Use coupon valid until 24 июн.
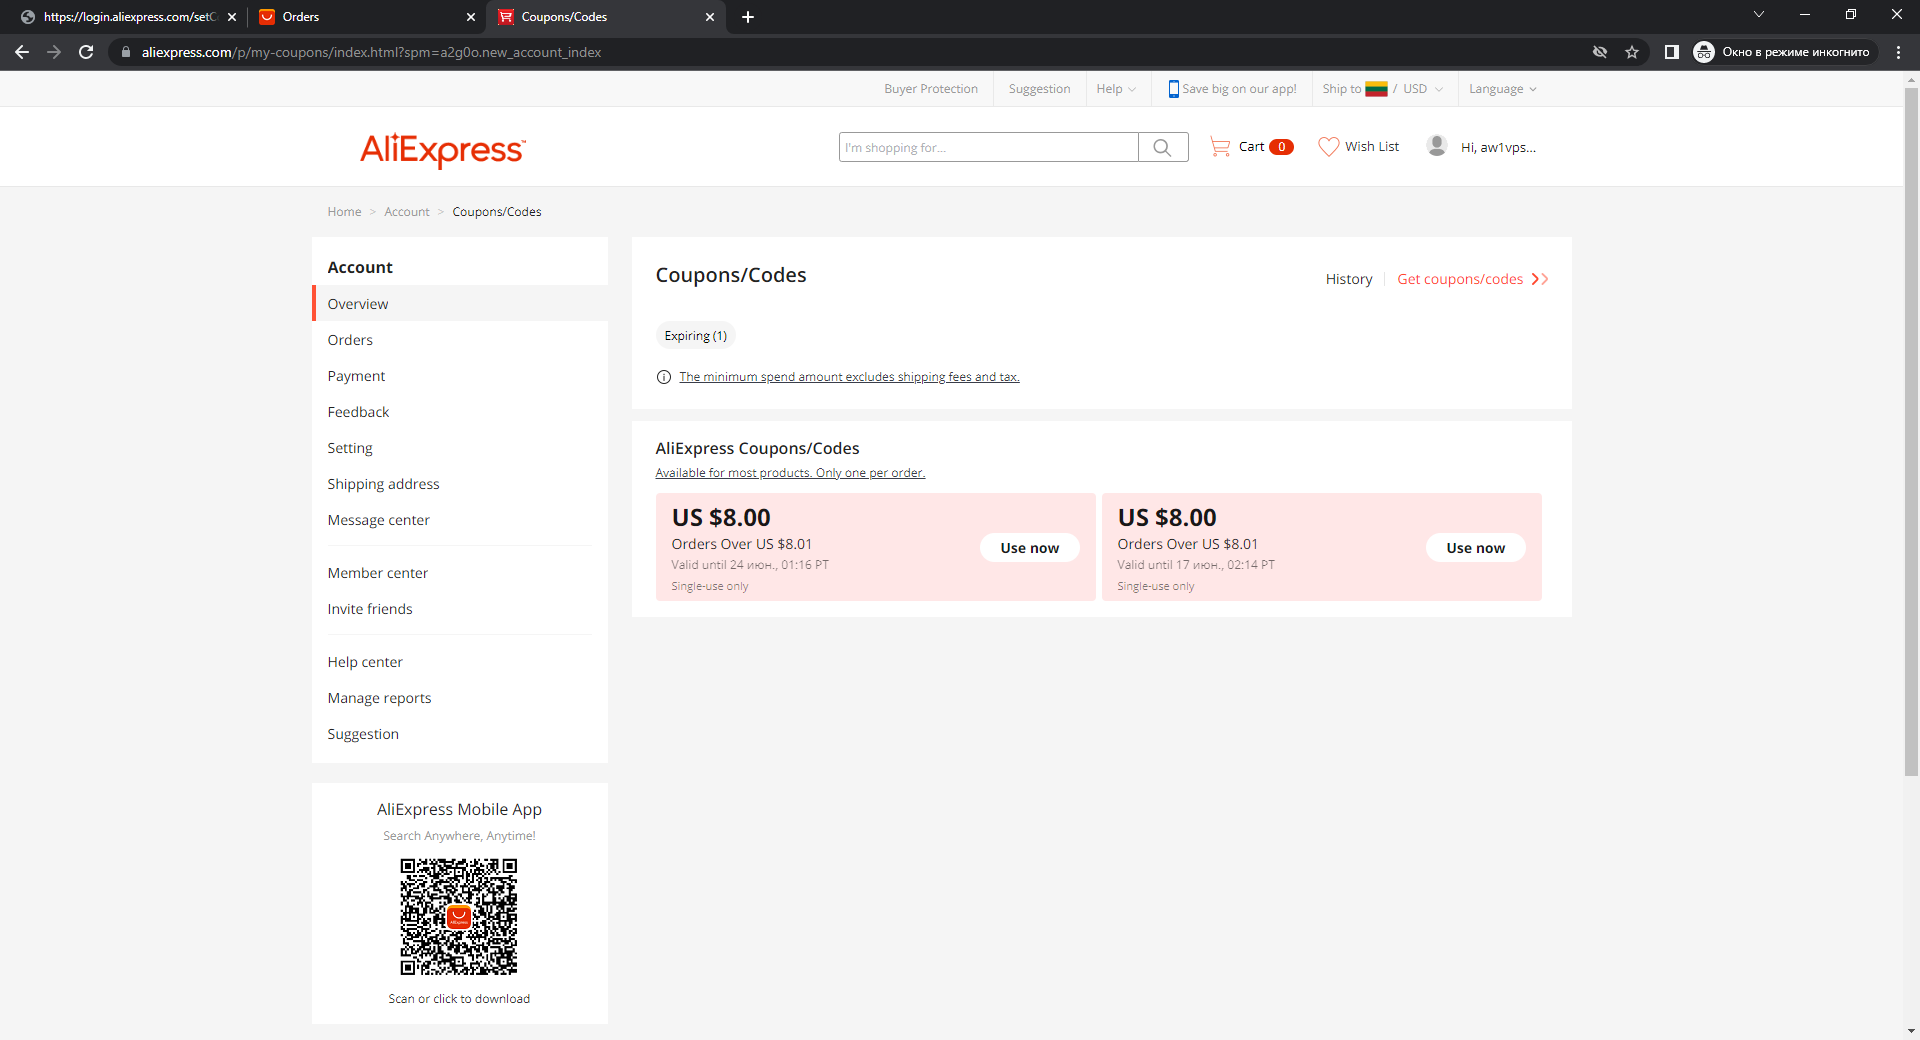1920x1040 pixels. click(x=1030, y=548)
